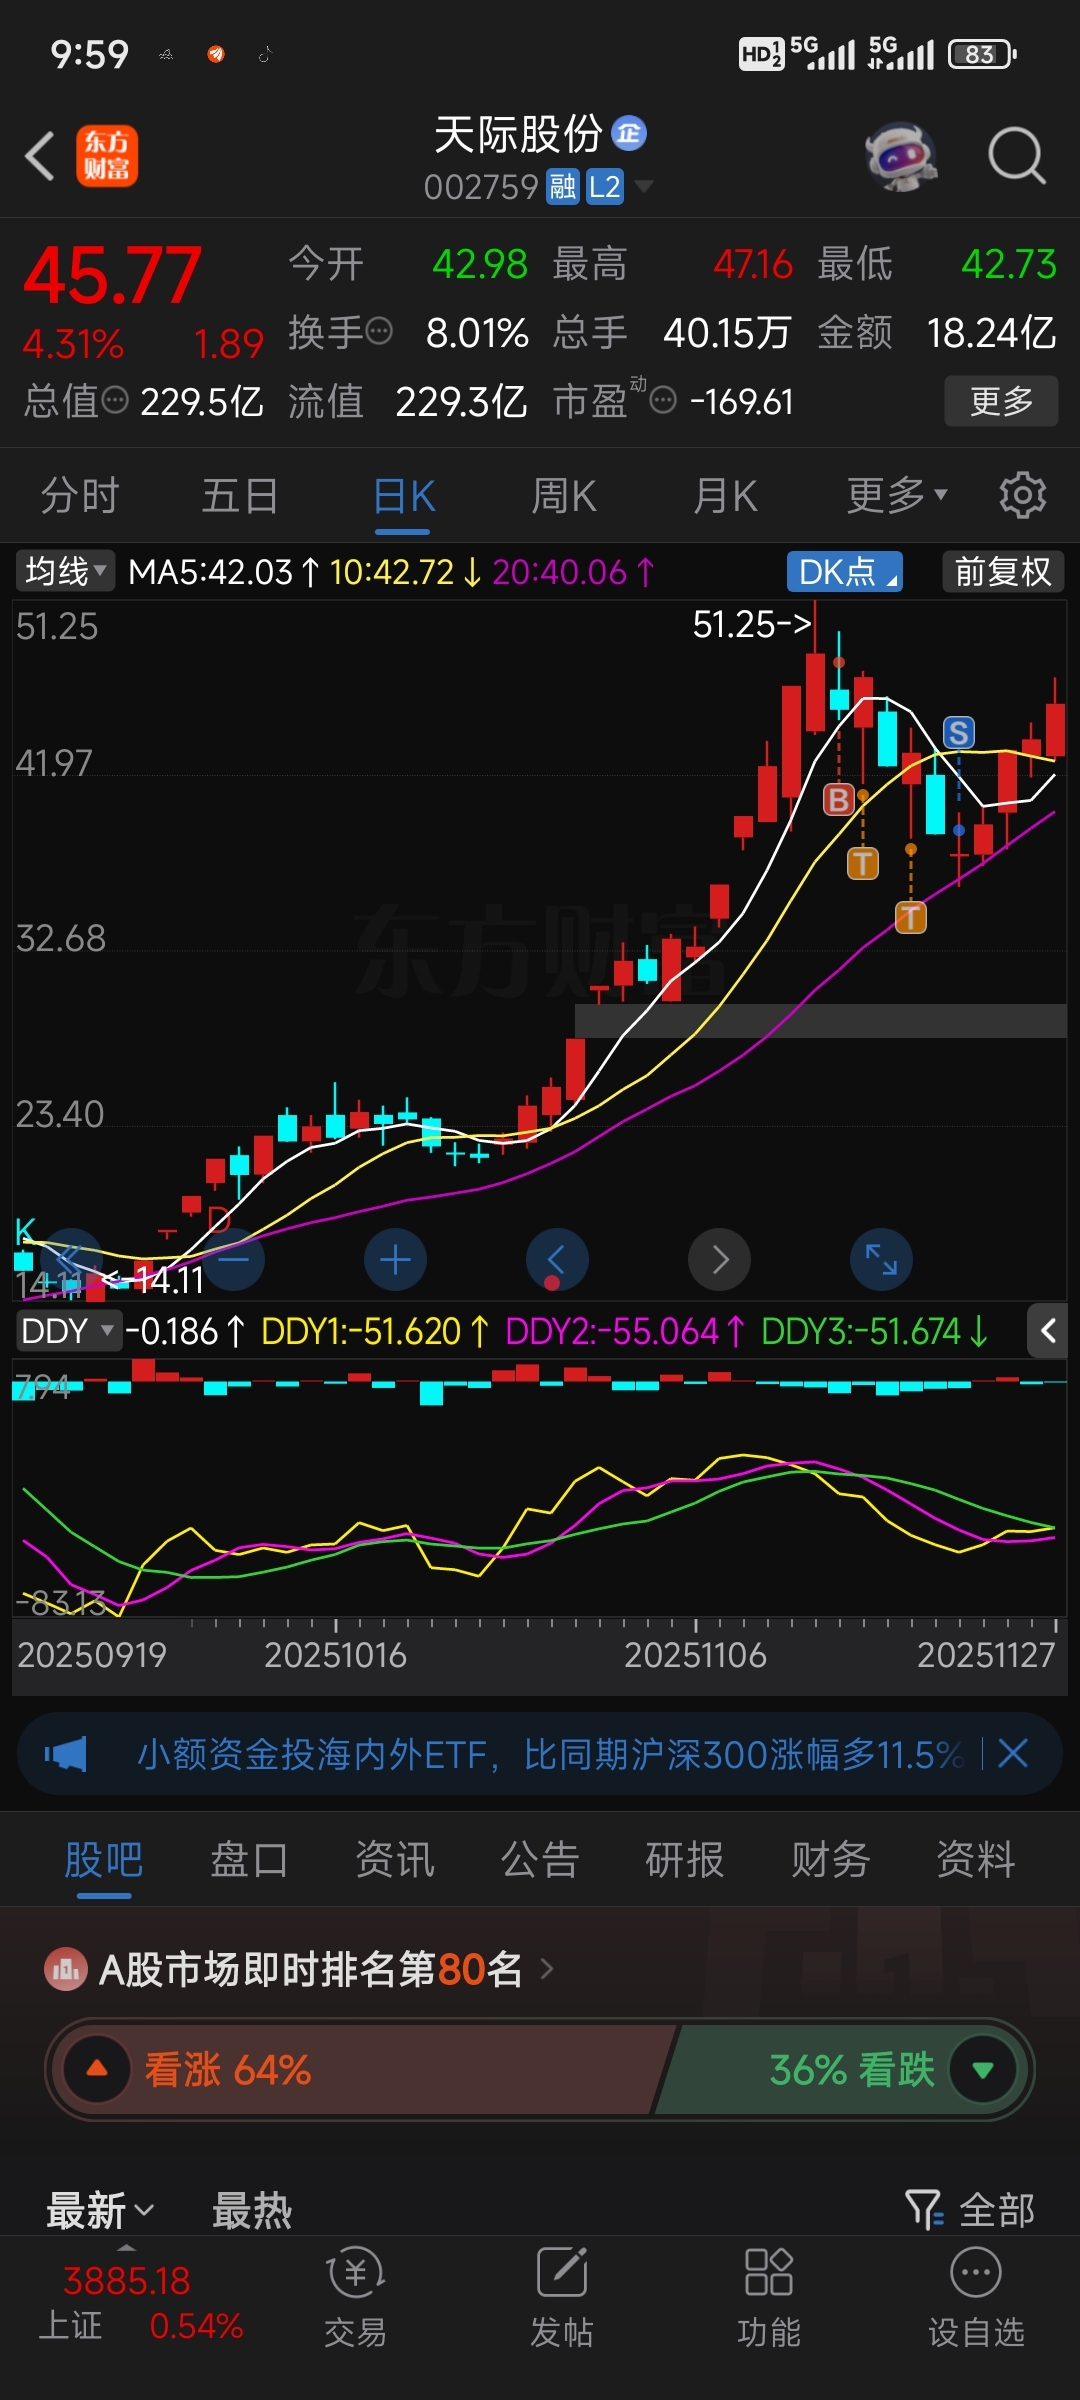This screenshot has width=1080, height=2400.
Task: Switch to 月K chart tab
Action: click(x=725, y=496)
